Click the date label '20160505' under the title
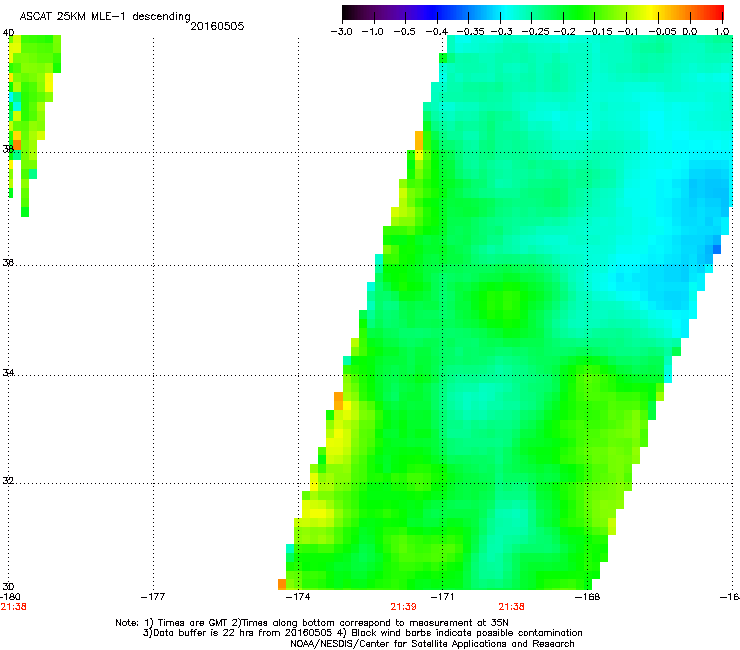 coord(217,26)
